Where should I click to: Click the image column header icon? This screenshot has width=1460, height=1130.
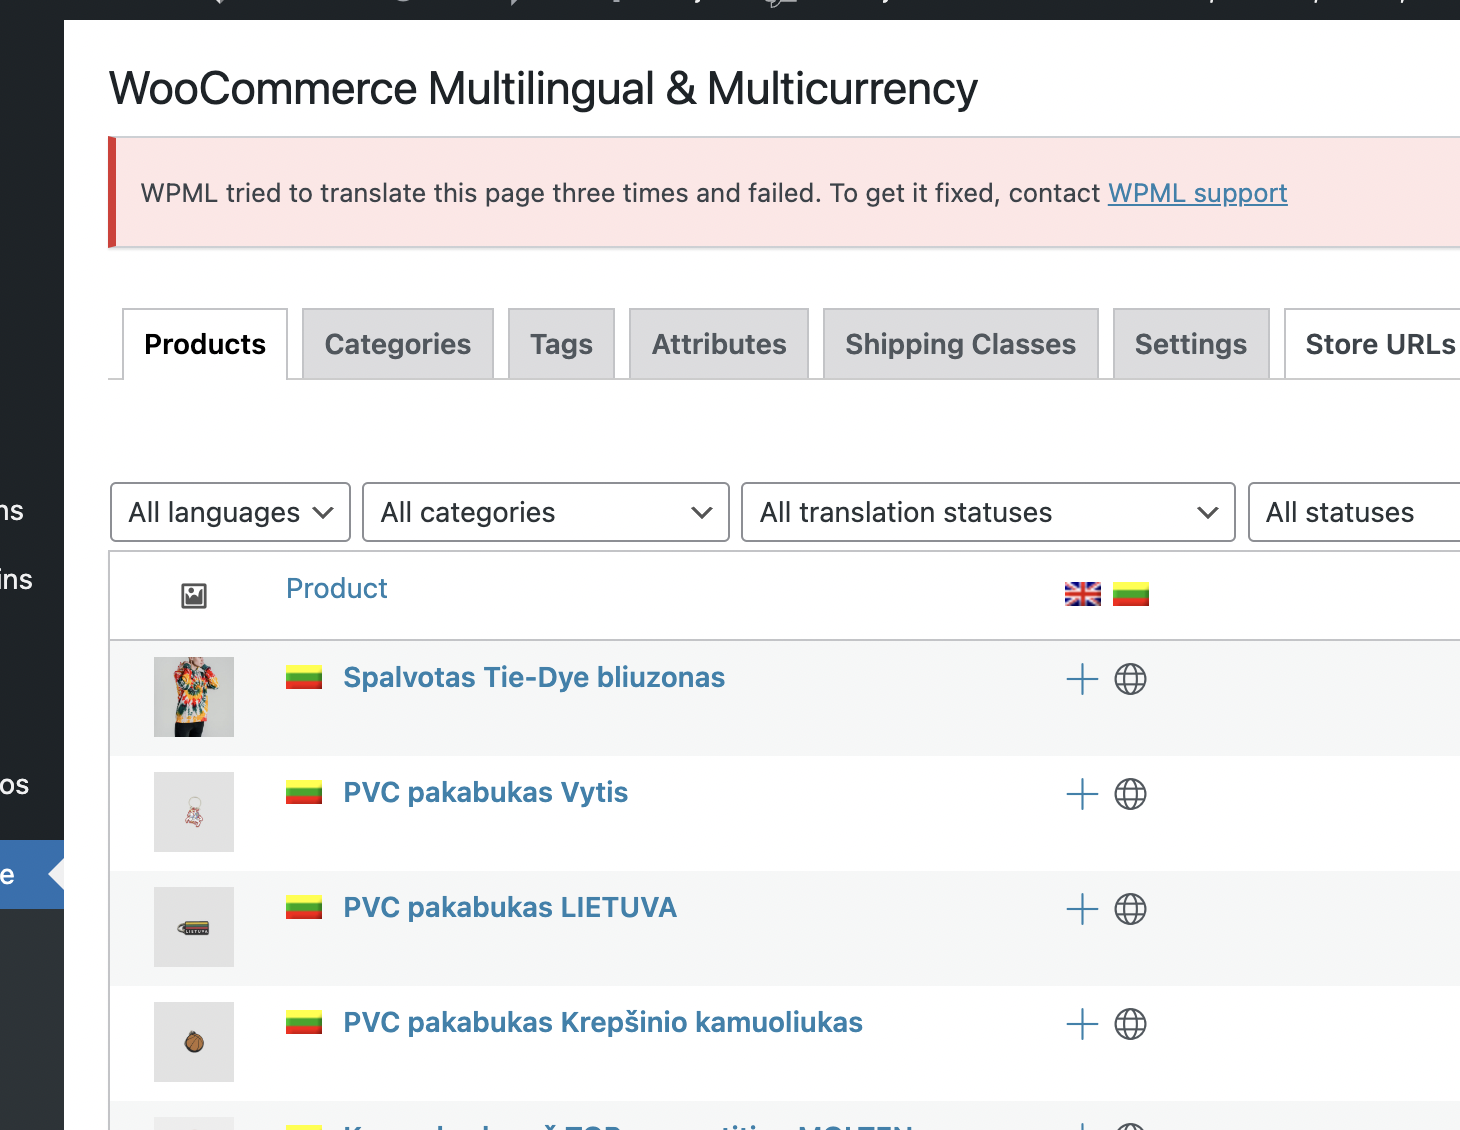(x=194, y=596)
